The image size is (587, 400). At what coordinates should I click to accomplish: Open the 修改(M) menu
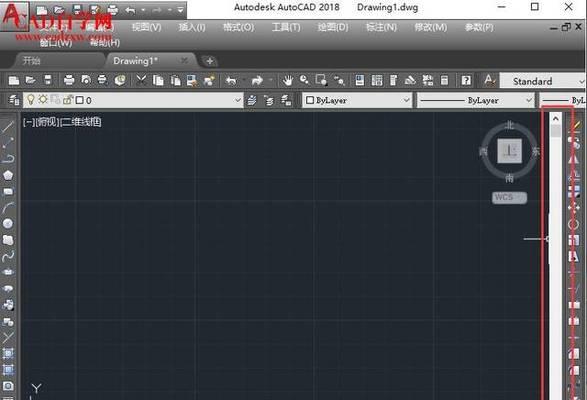pos(431,27)
